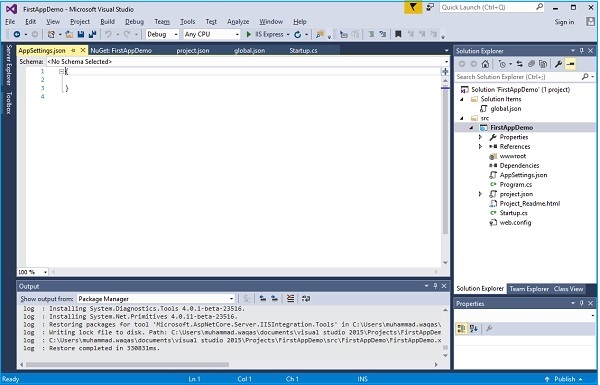Click the Sign in link

pos(564,22)
